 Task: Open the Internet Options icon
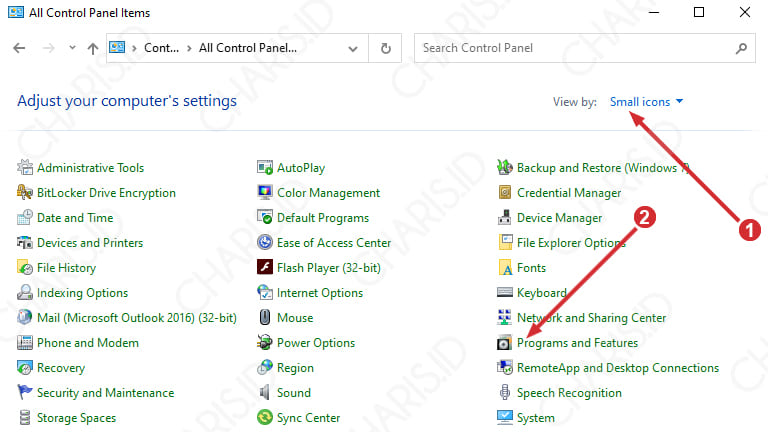265,292
